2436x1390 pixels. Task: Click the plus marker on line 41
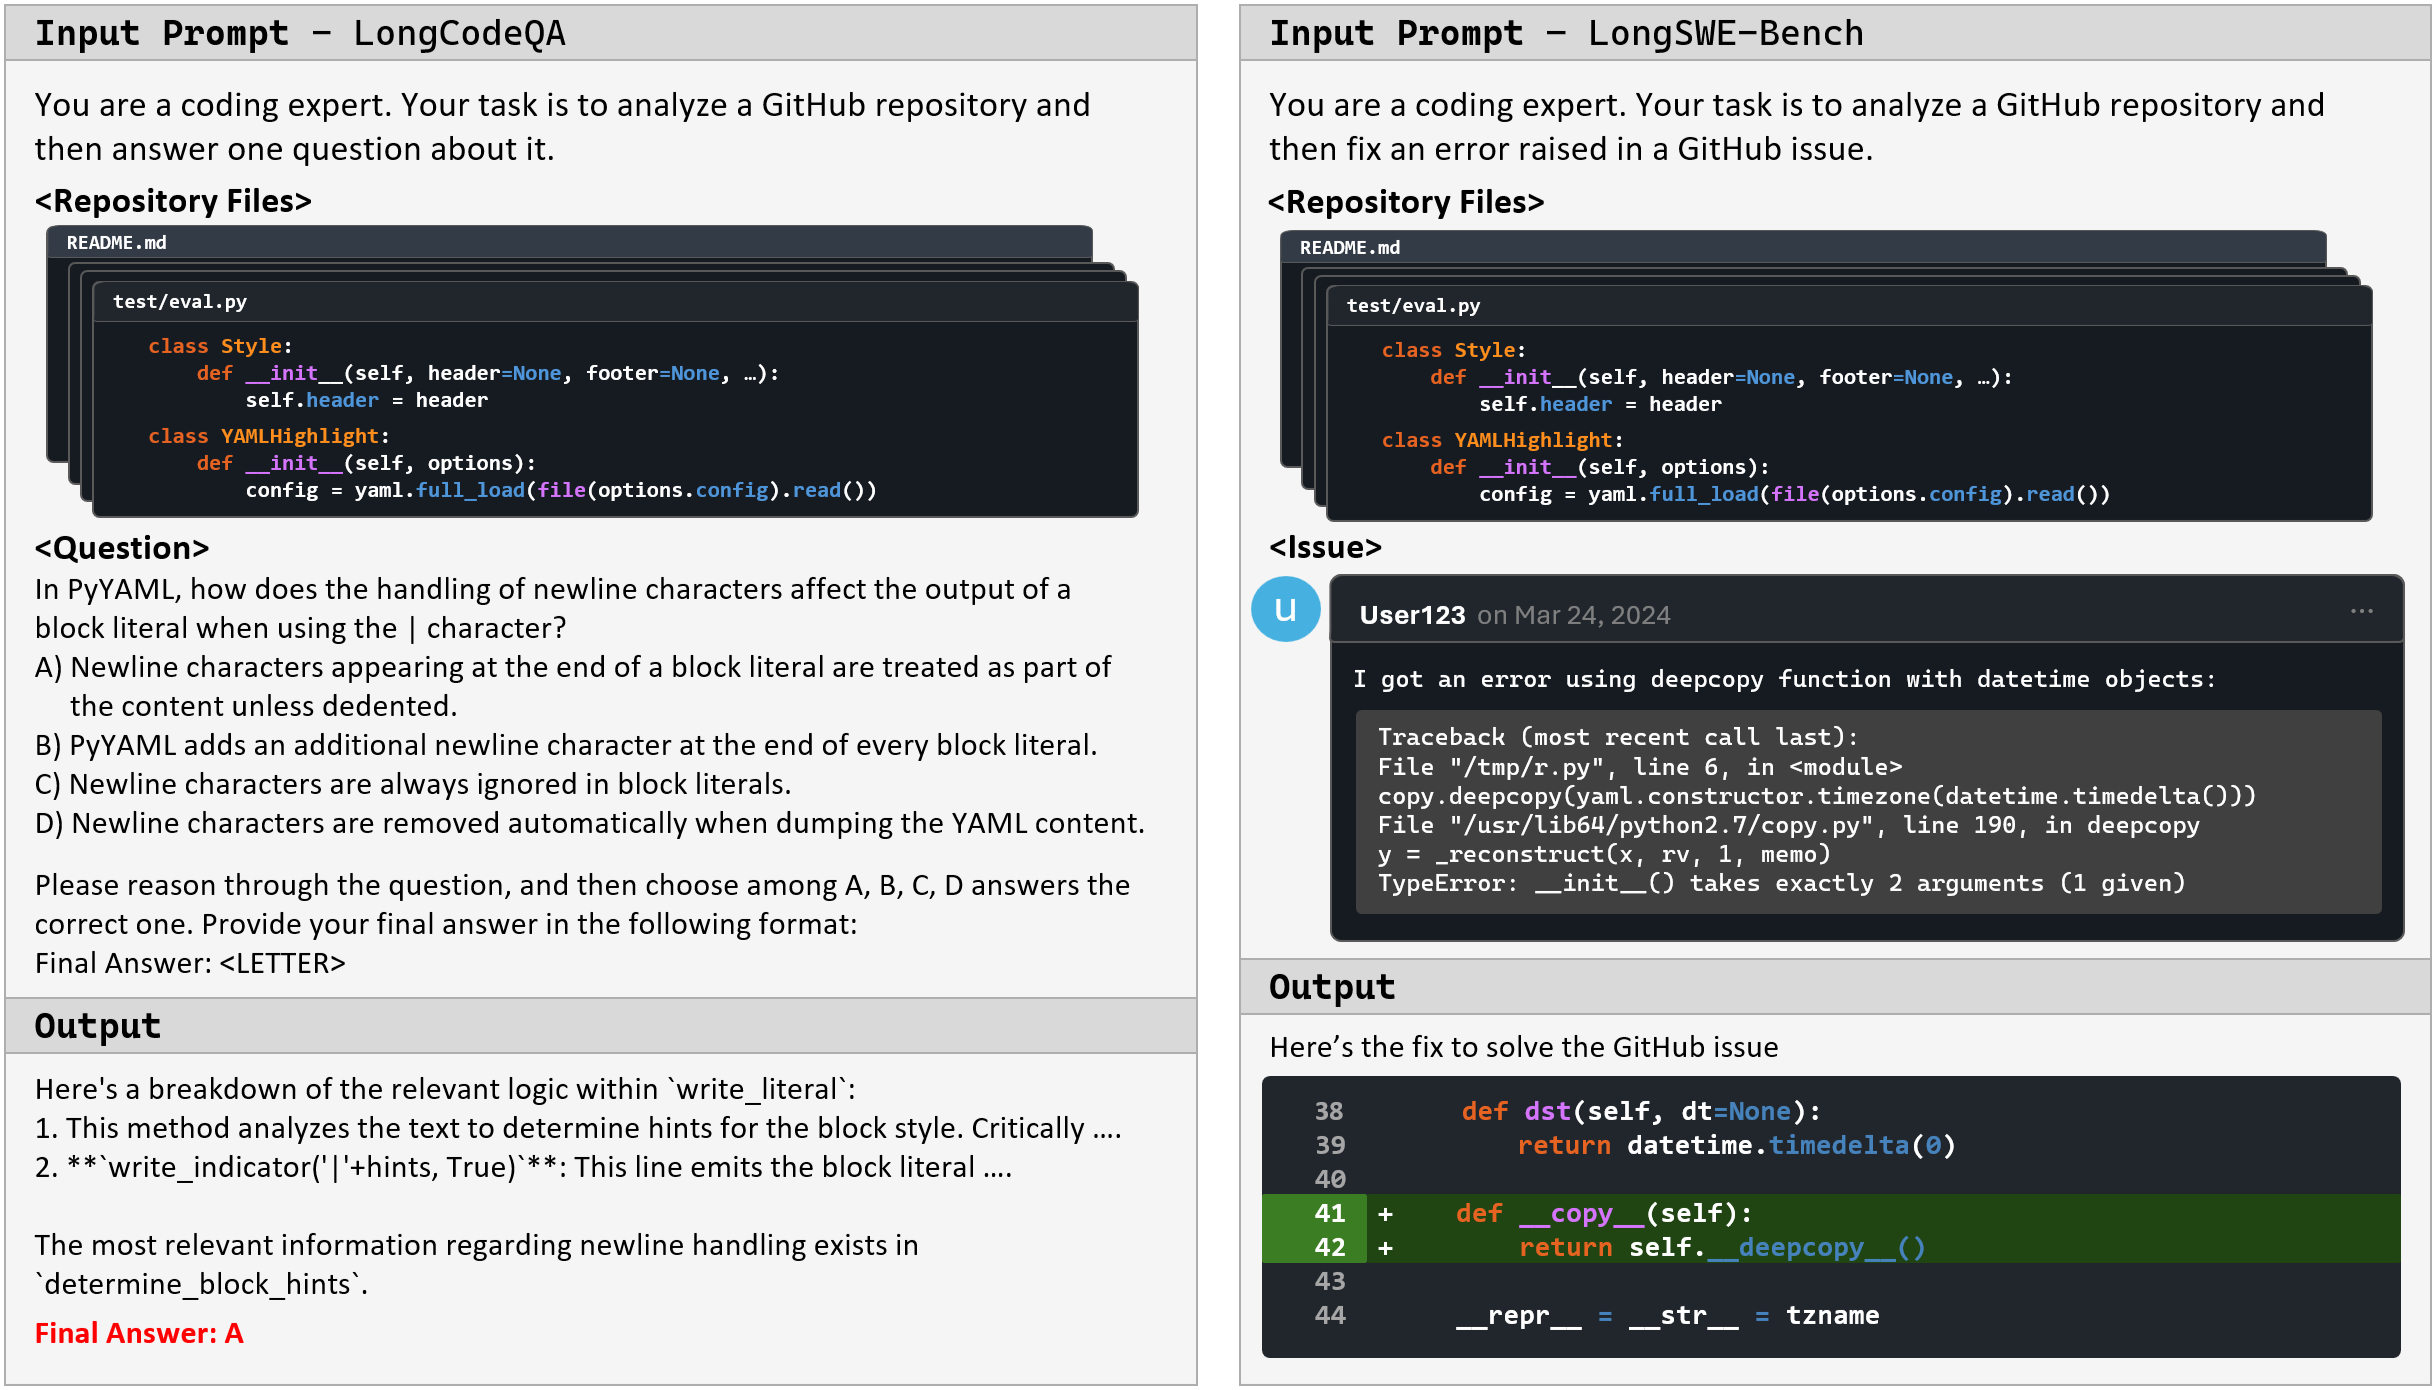tap(1385, 1214)
